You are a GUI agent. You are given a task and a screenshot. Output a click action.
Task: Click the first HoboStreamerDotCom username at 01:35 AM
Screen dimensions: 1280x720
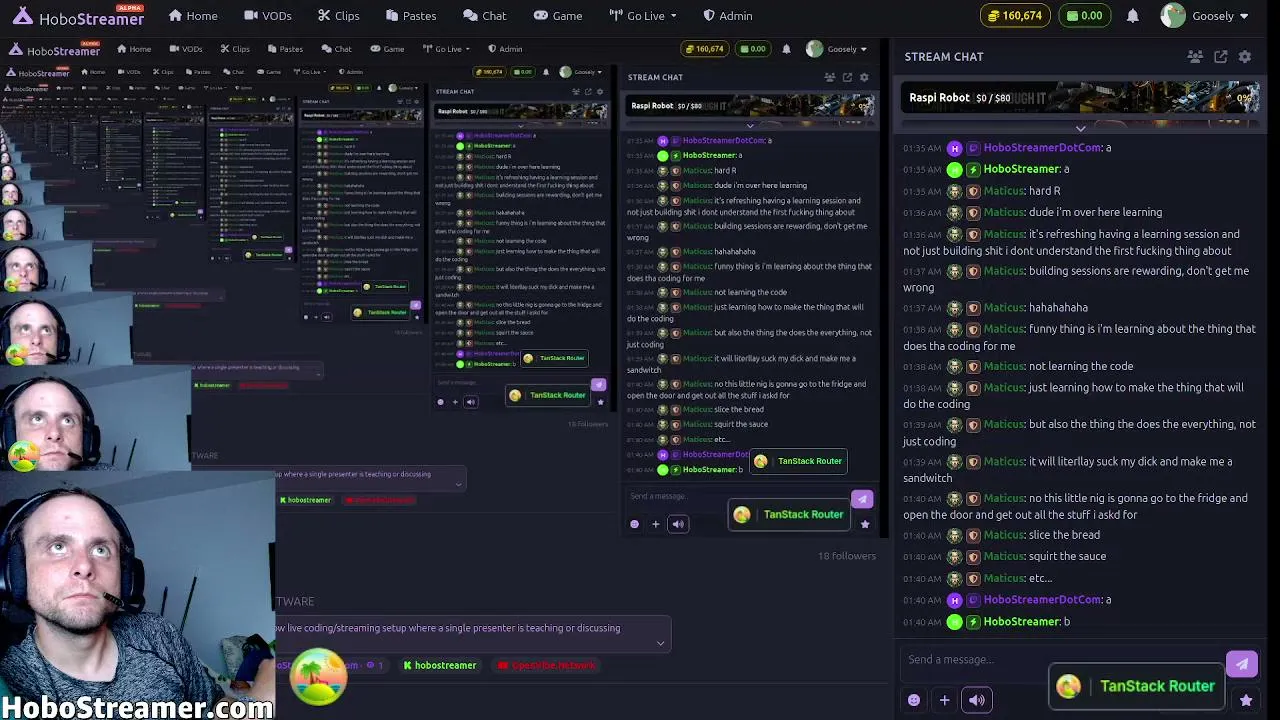[x=1043, y=148]
